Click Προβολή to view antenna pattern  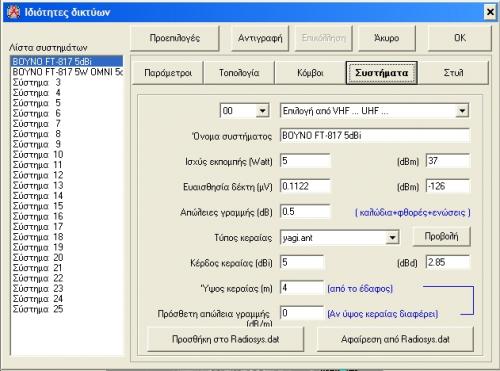(x=441, y=236)
